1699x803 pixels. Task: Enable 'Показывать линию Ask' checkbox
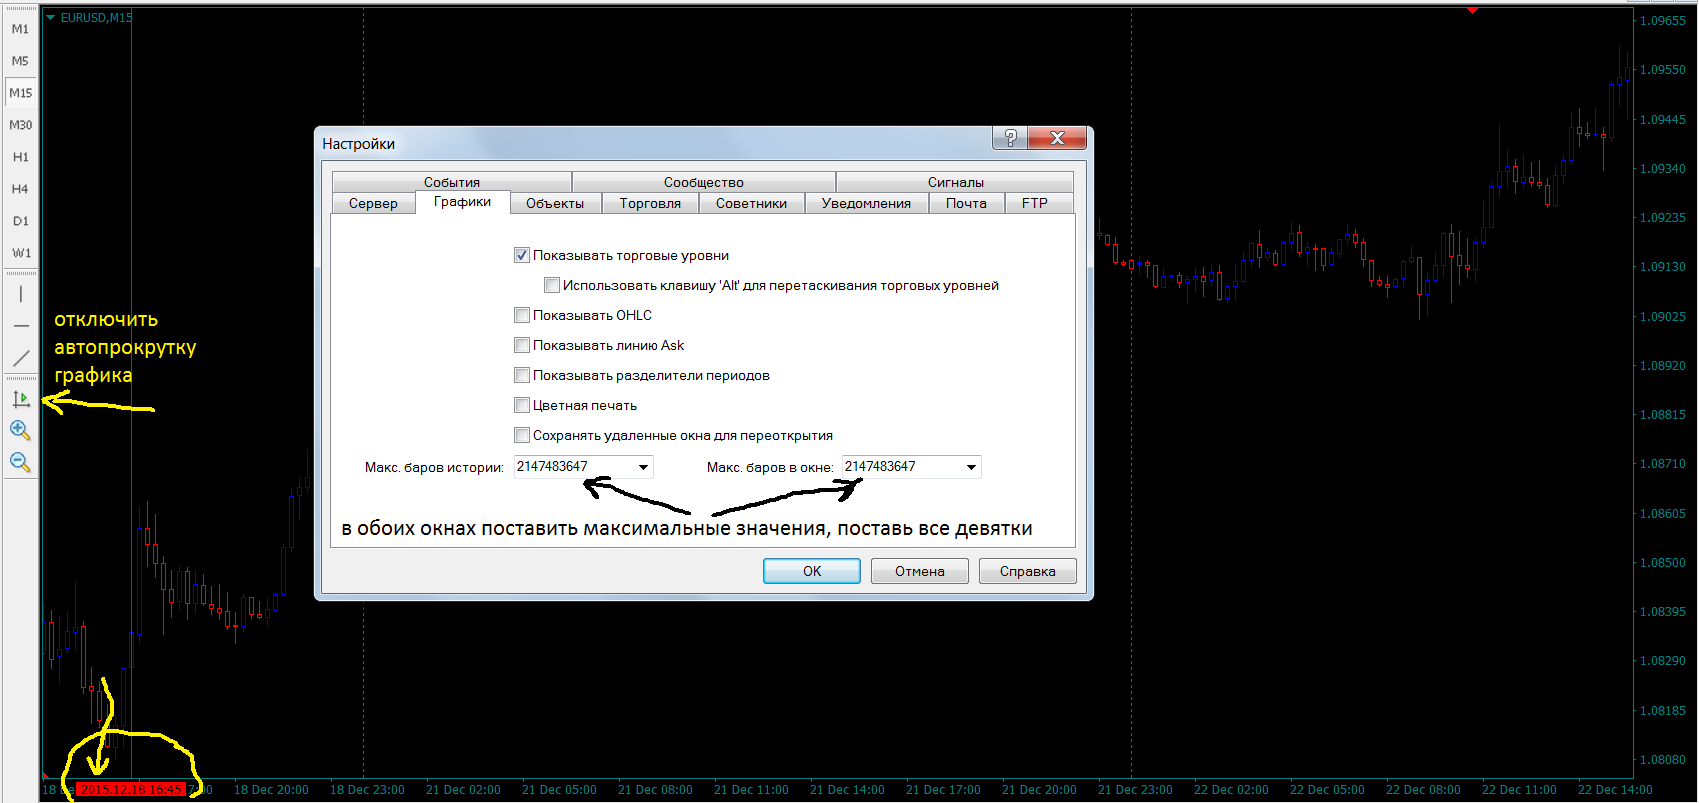click(522, 345)
